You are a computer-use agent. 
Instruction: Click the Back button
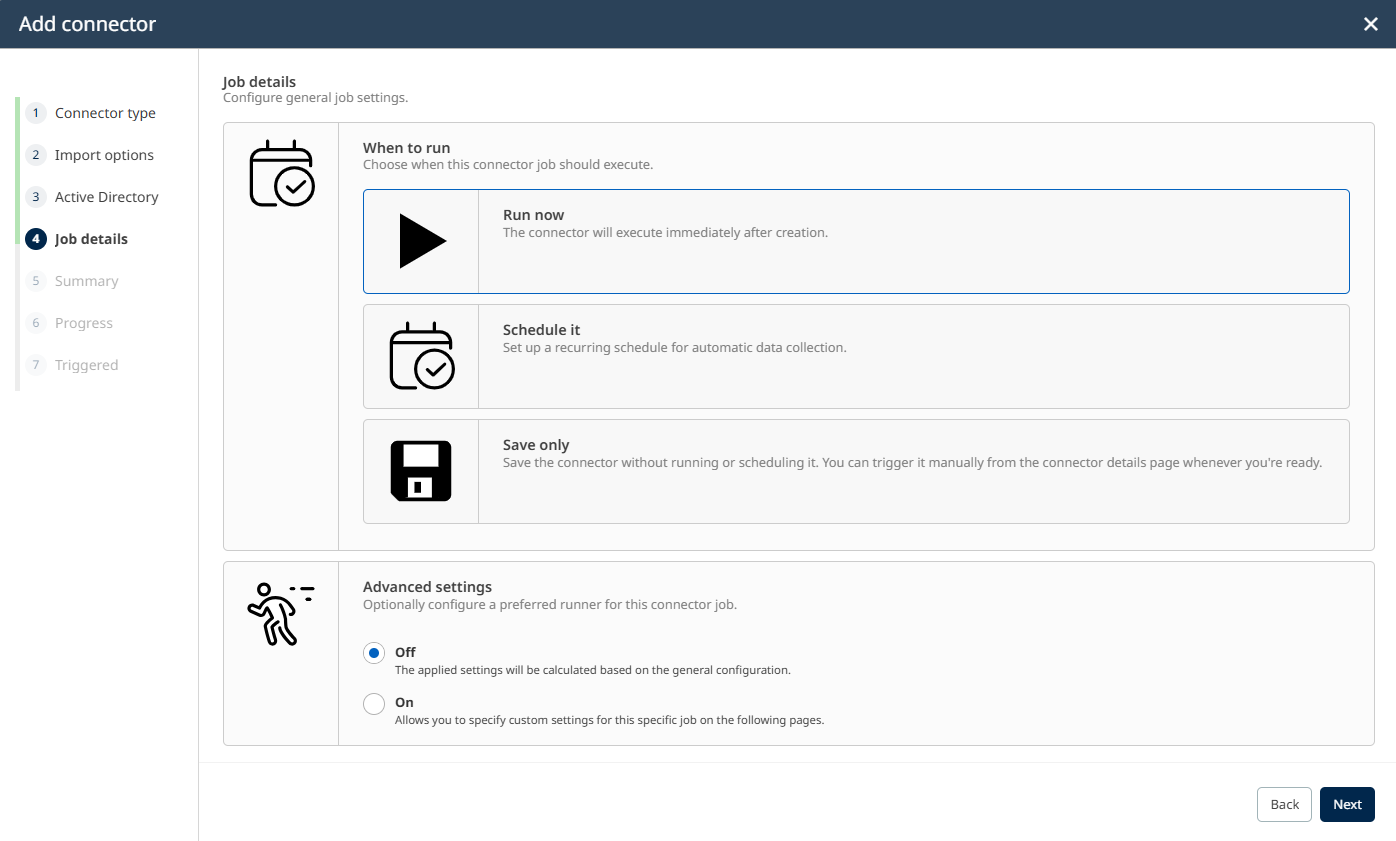click(1284, 804)
